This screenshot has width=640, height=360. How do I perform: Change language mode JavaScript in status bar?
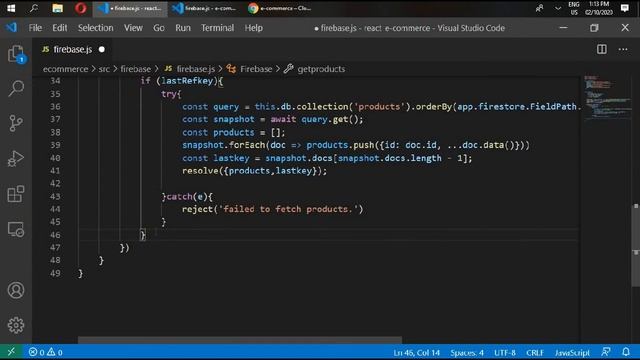click(572, 352)
